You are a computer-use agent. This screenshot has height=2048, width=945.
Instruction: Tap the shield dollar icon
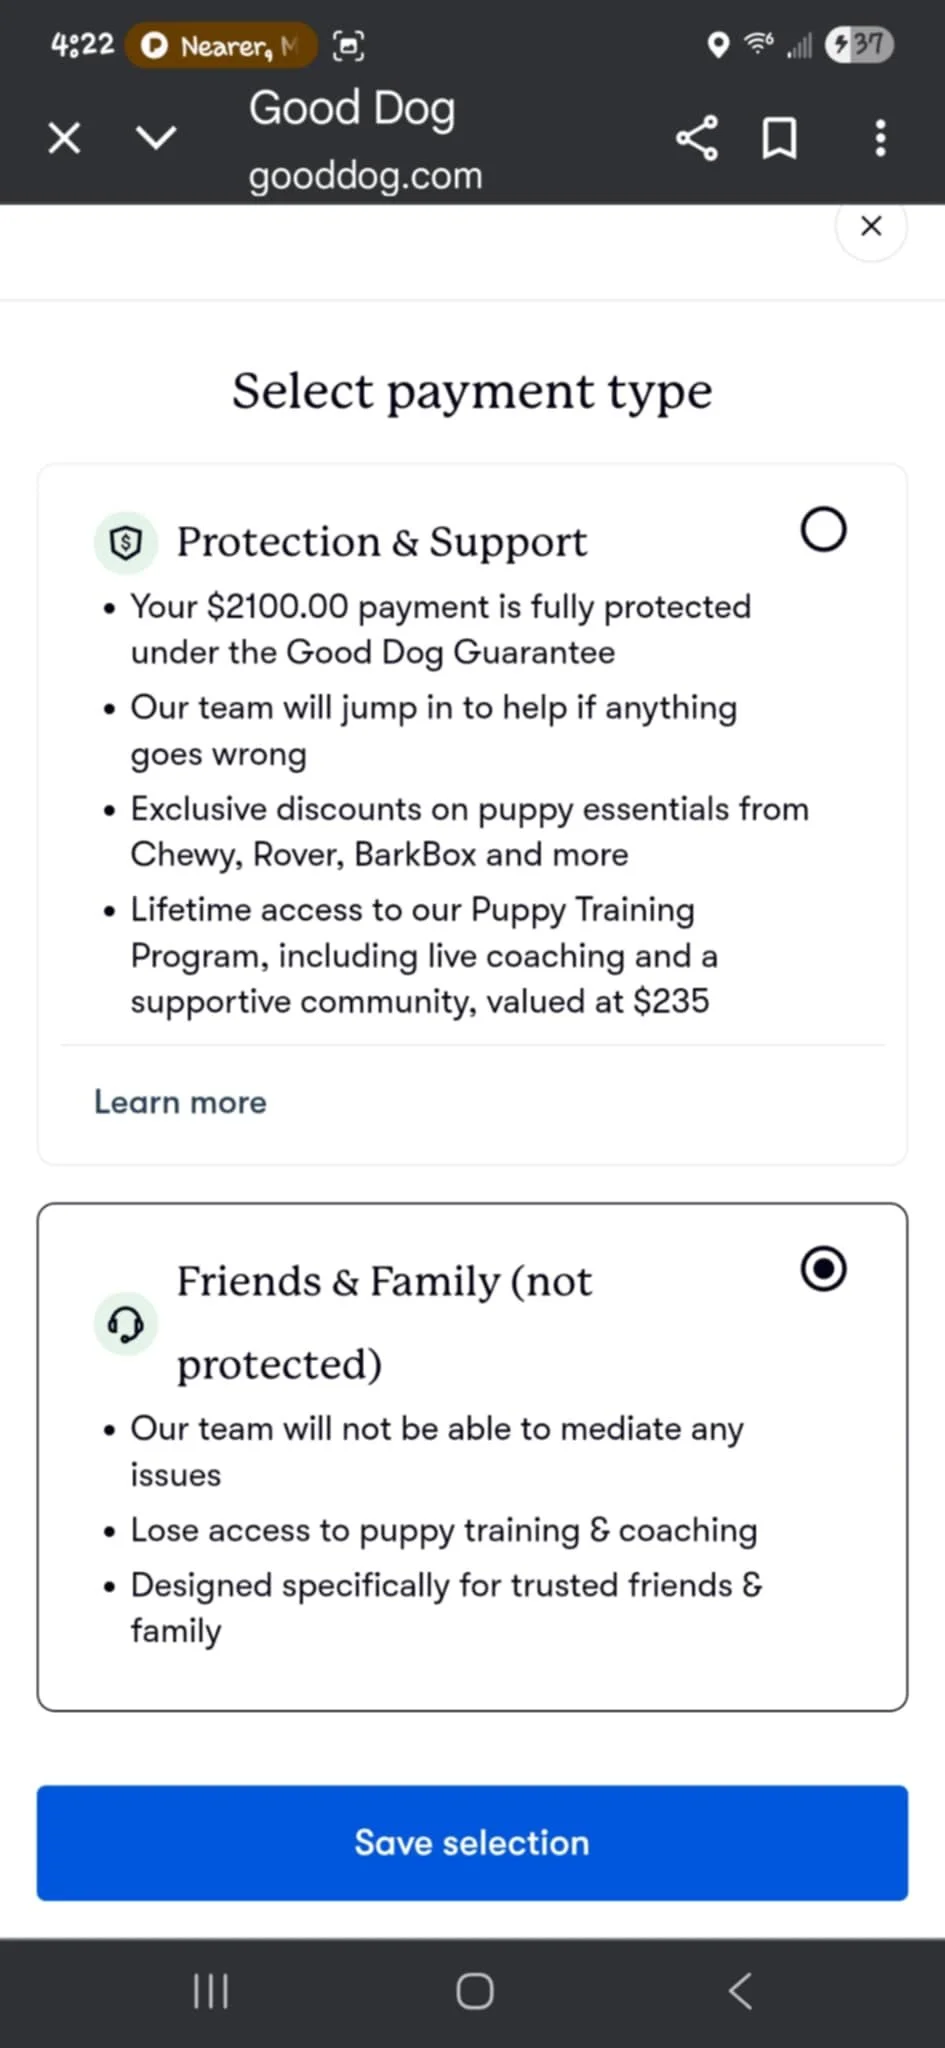126,543
